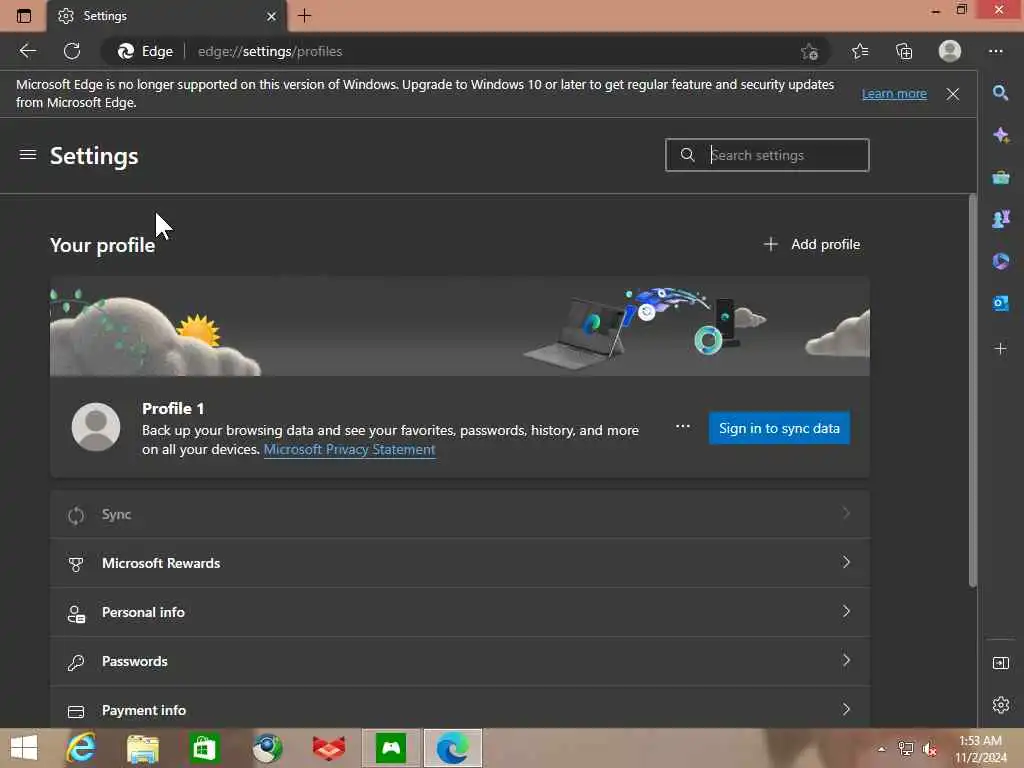
Task: Open the taskbar clock showing 1:53 AM
Action: [980, 749]
